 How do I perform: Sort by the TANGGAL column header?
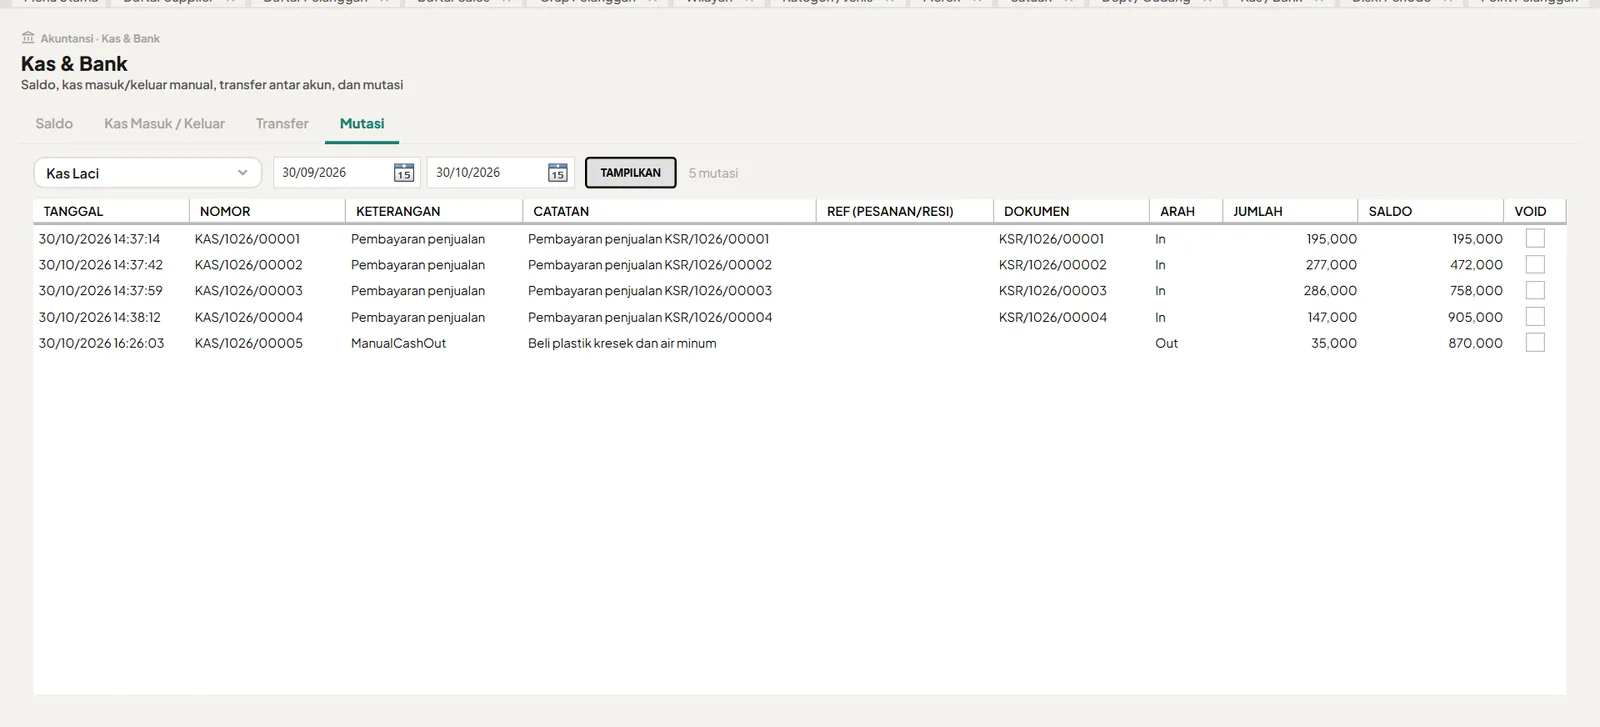point(111,211)
